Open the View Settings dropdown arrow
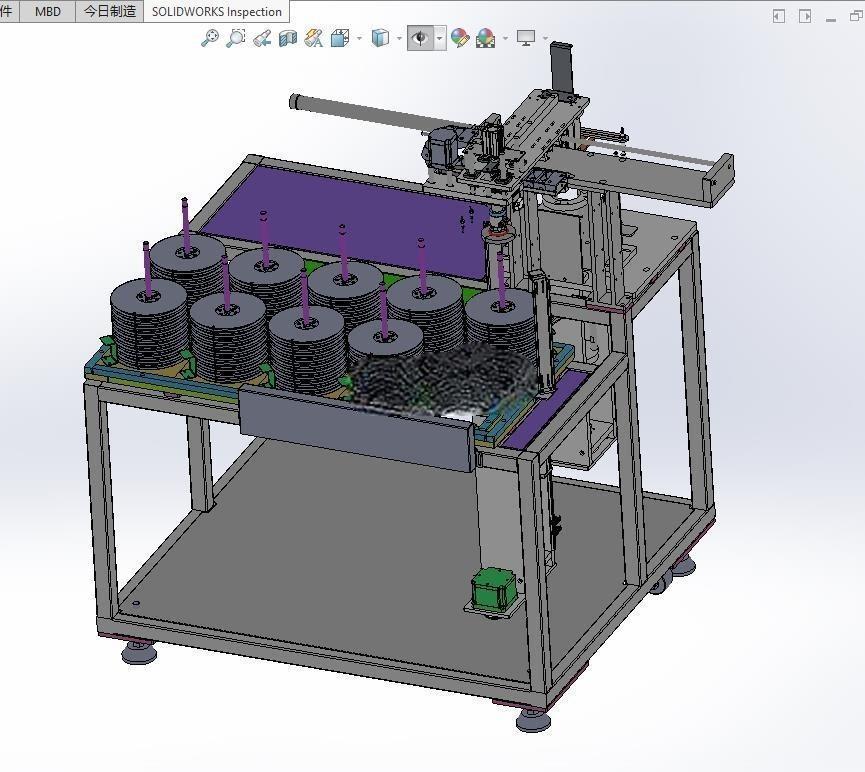The width and height of the screenshot is (865, 772). (x=546, y=39)
